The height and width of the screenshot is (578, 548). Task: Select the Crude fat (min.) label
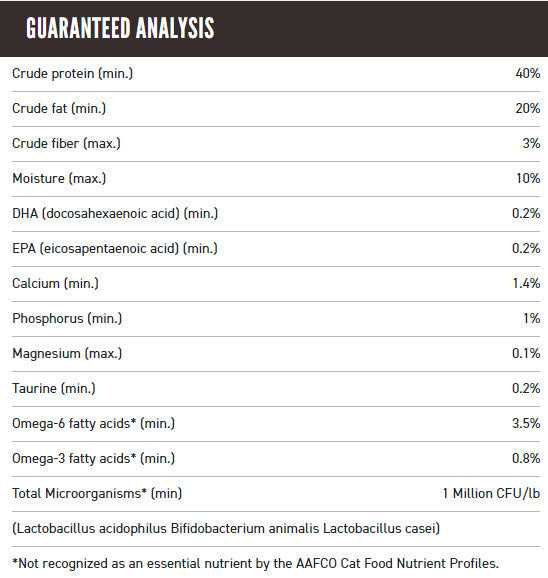click(59, 109)
